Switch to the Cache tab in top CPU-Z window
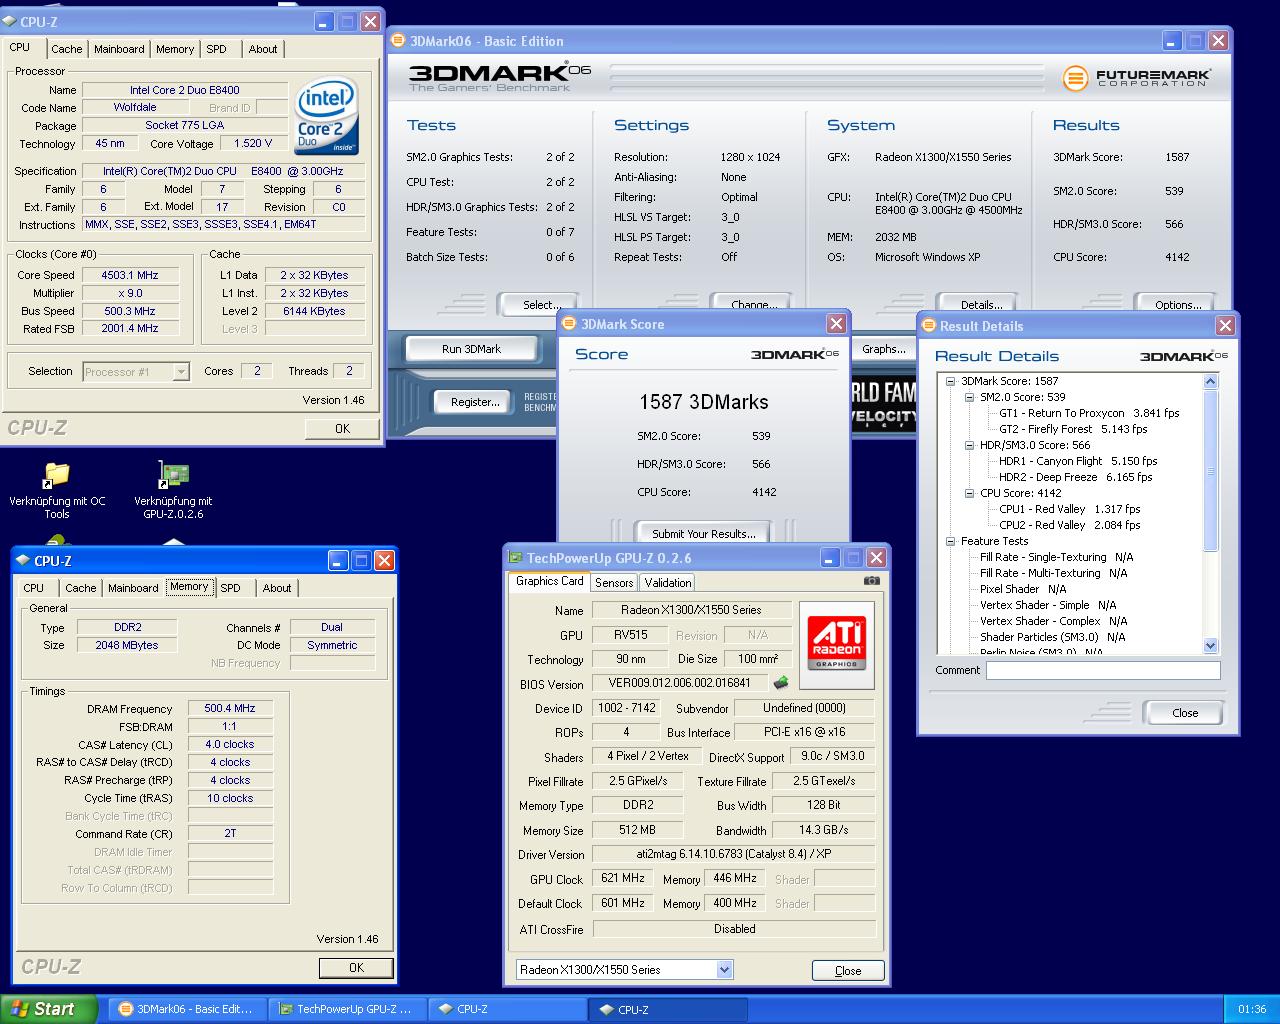Screen dimensions: 1280x1024 tap(66, 49)
